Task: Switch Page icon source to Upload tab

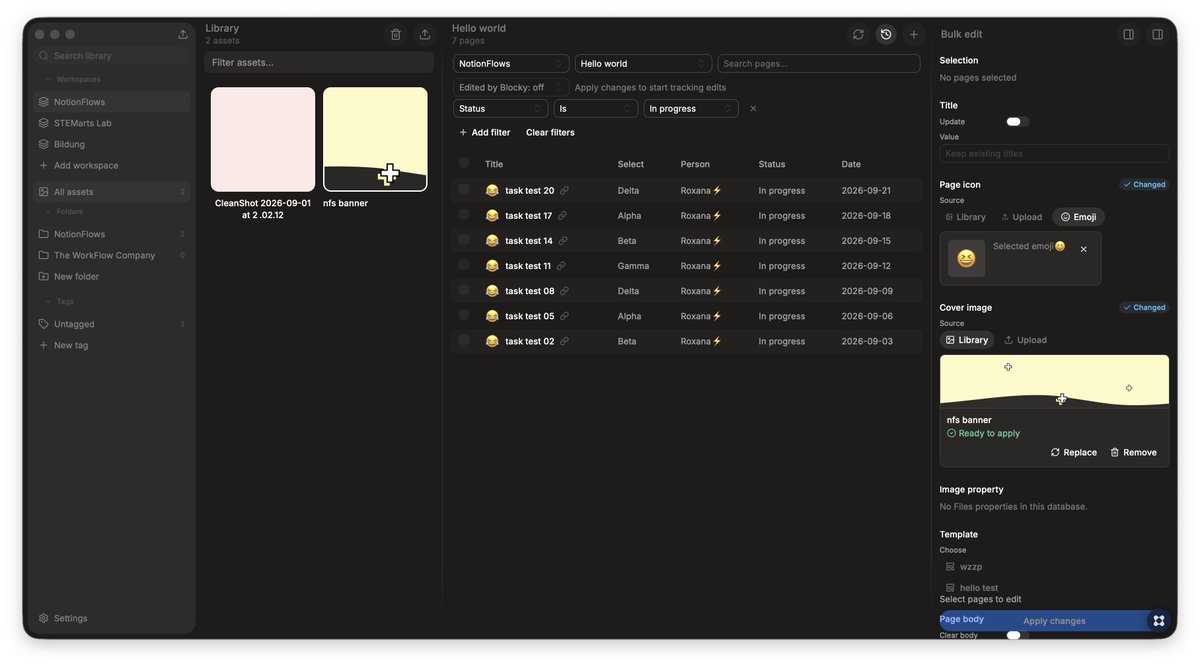Action: [x=1022, y=217]
